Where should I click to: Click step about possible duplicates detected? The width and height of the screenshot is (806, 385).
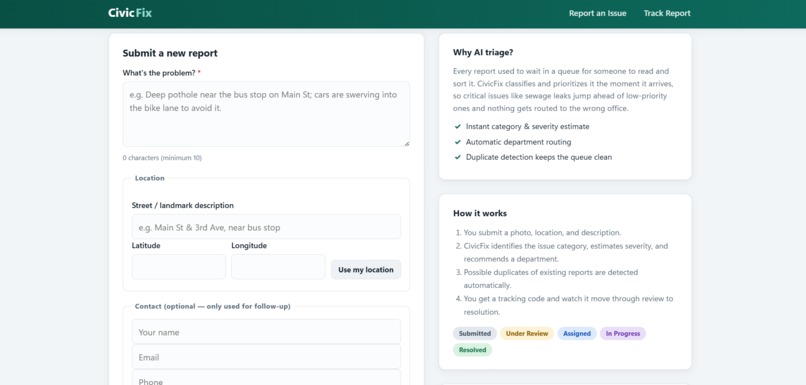pos(551,279)
